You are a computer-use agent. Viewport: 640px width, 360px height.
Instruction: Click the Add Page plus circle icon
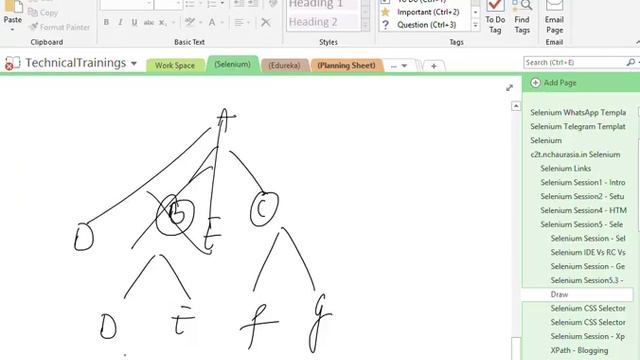(x=536, y=83)
